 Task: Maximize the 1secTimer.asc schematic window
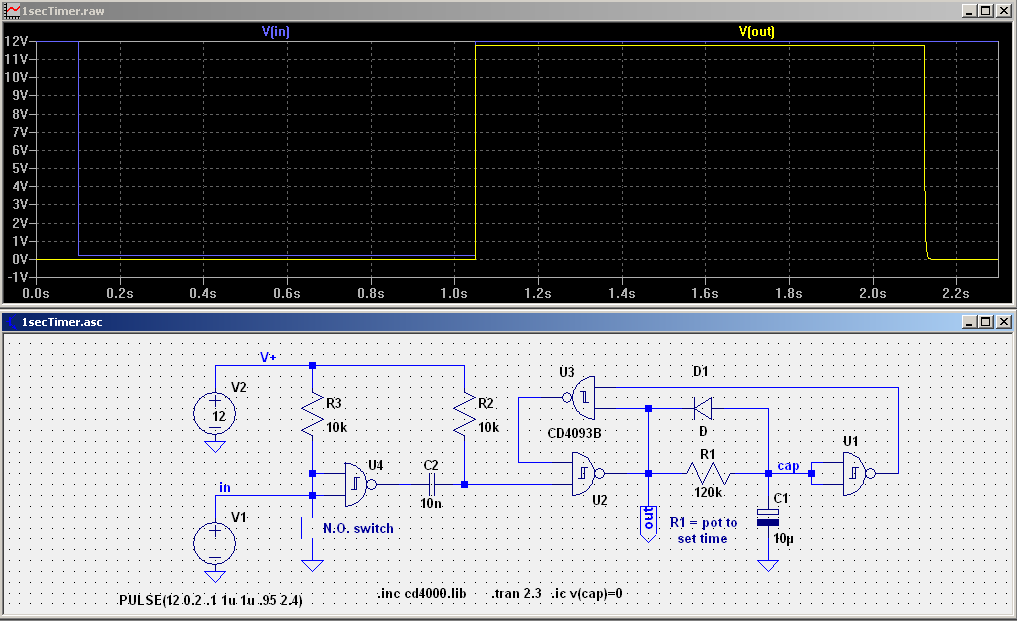pos(986,322)
